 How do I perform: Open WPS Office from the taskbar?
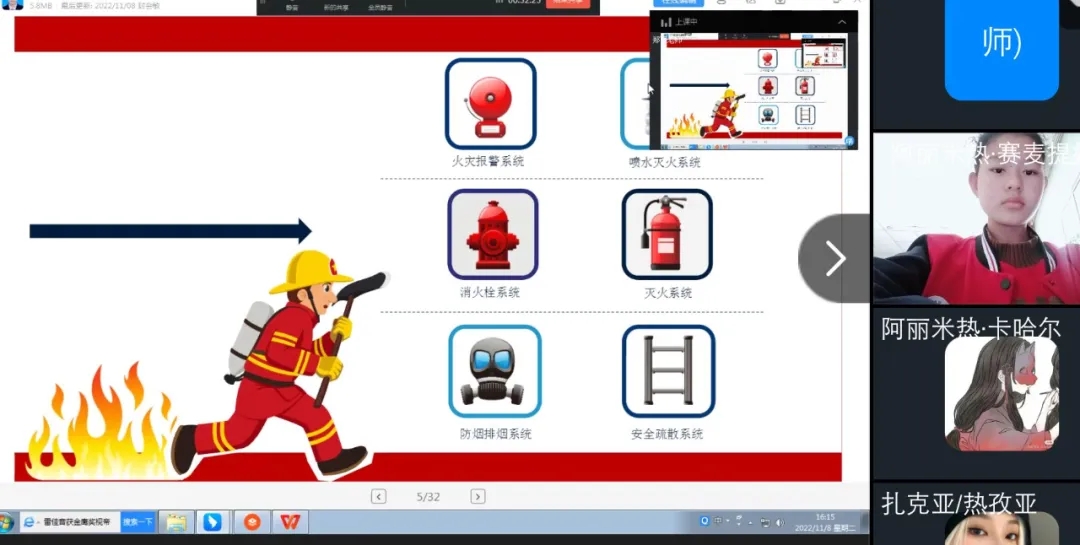(290, 522)
